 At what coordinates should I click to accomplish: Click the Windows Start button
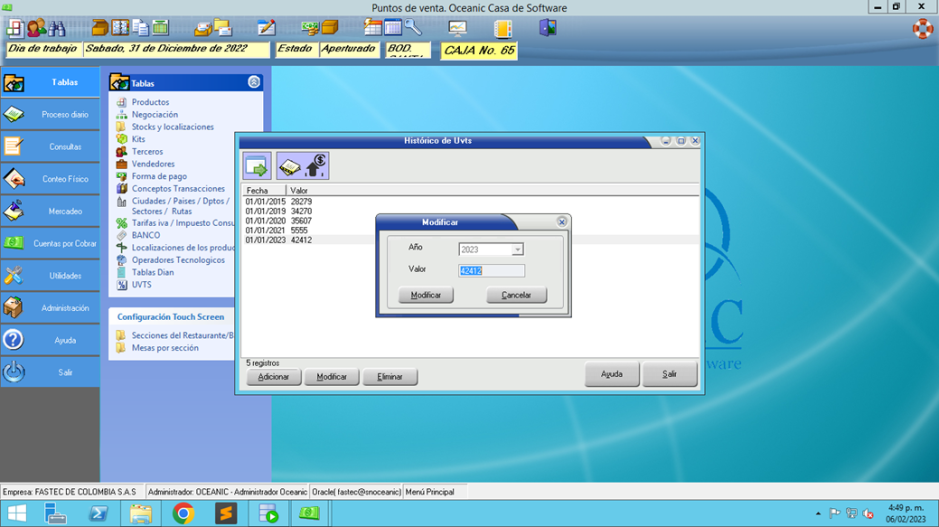[x=17, y=513]
